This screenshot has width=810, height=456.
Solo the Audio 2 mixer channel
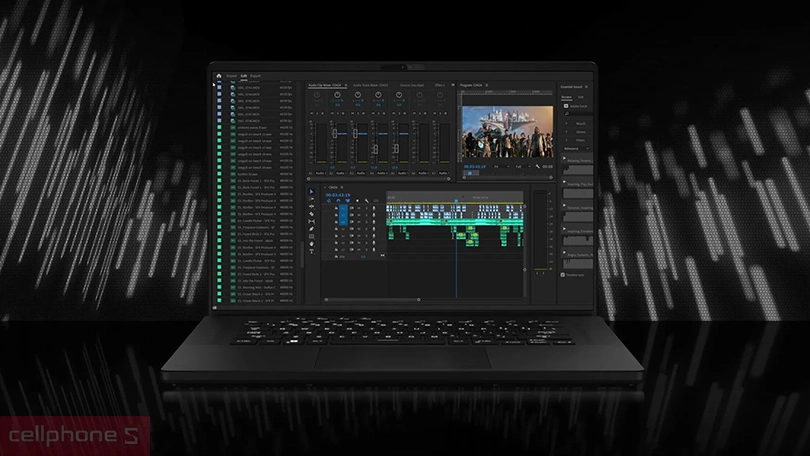[338, 113]
